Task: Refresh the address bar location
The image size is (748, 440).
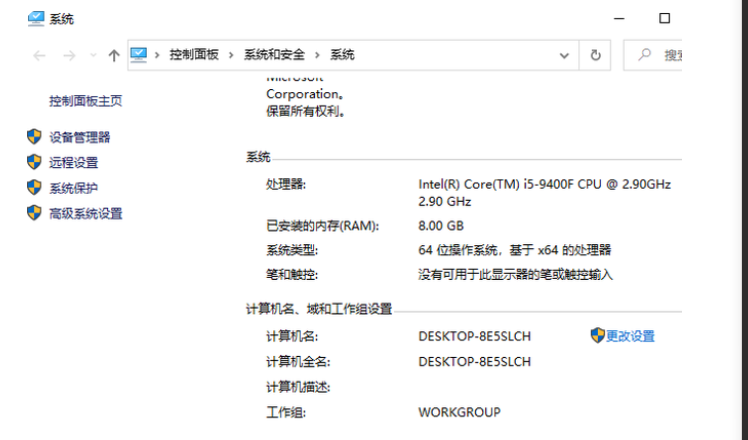Action: pyautogui.click(x=596, y=55)
